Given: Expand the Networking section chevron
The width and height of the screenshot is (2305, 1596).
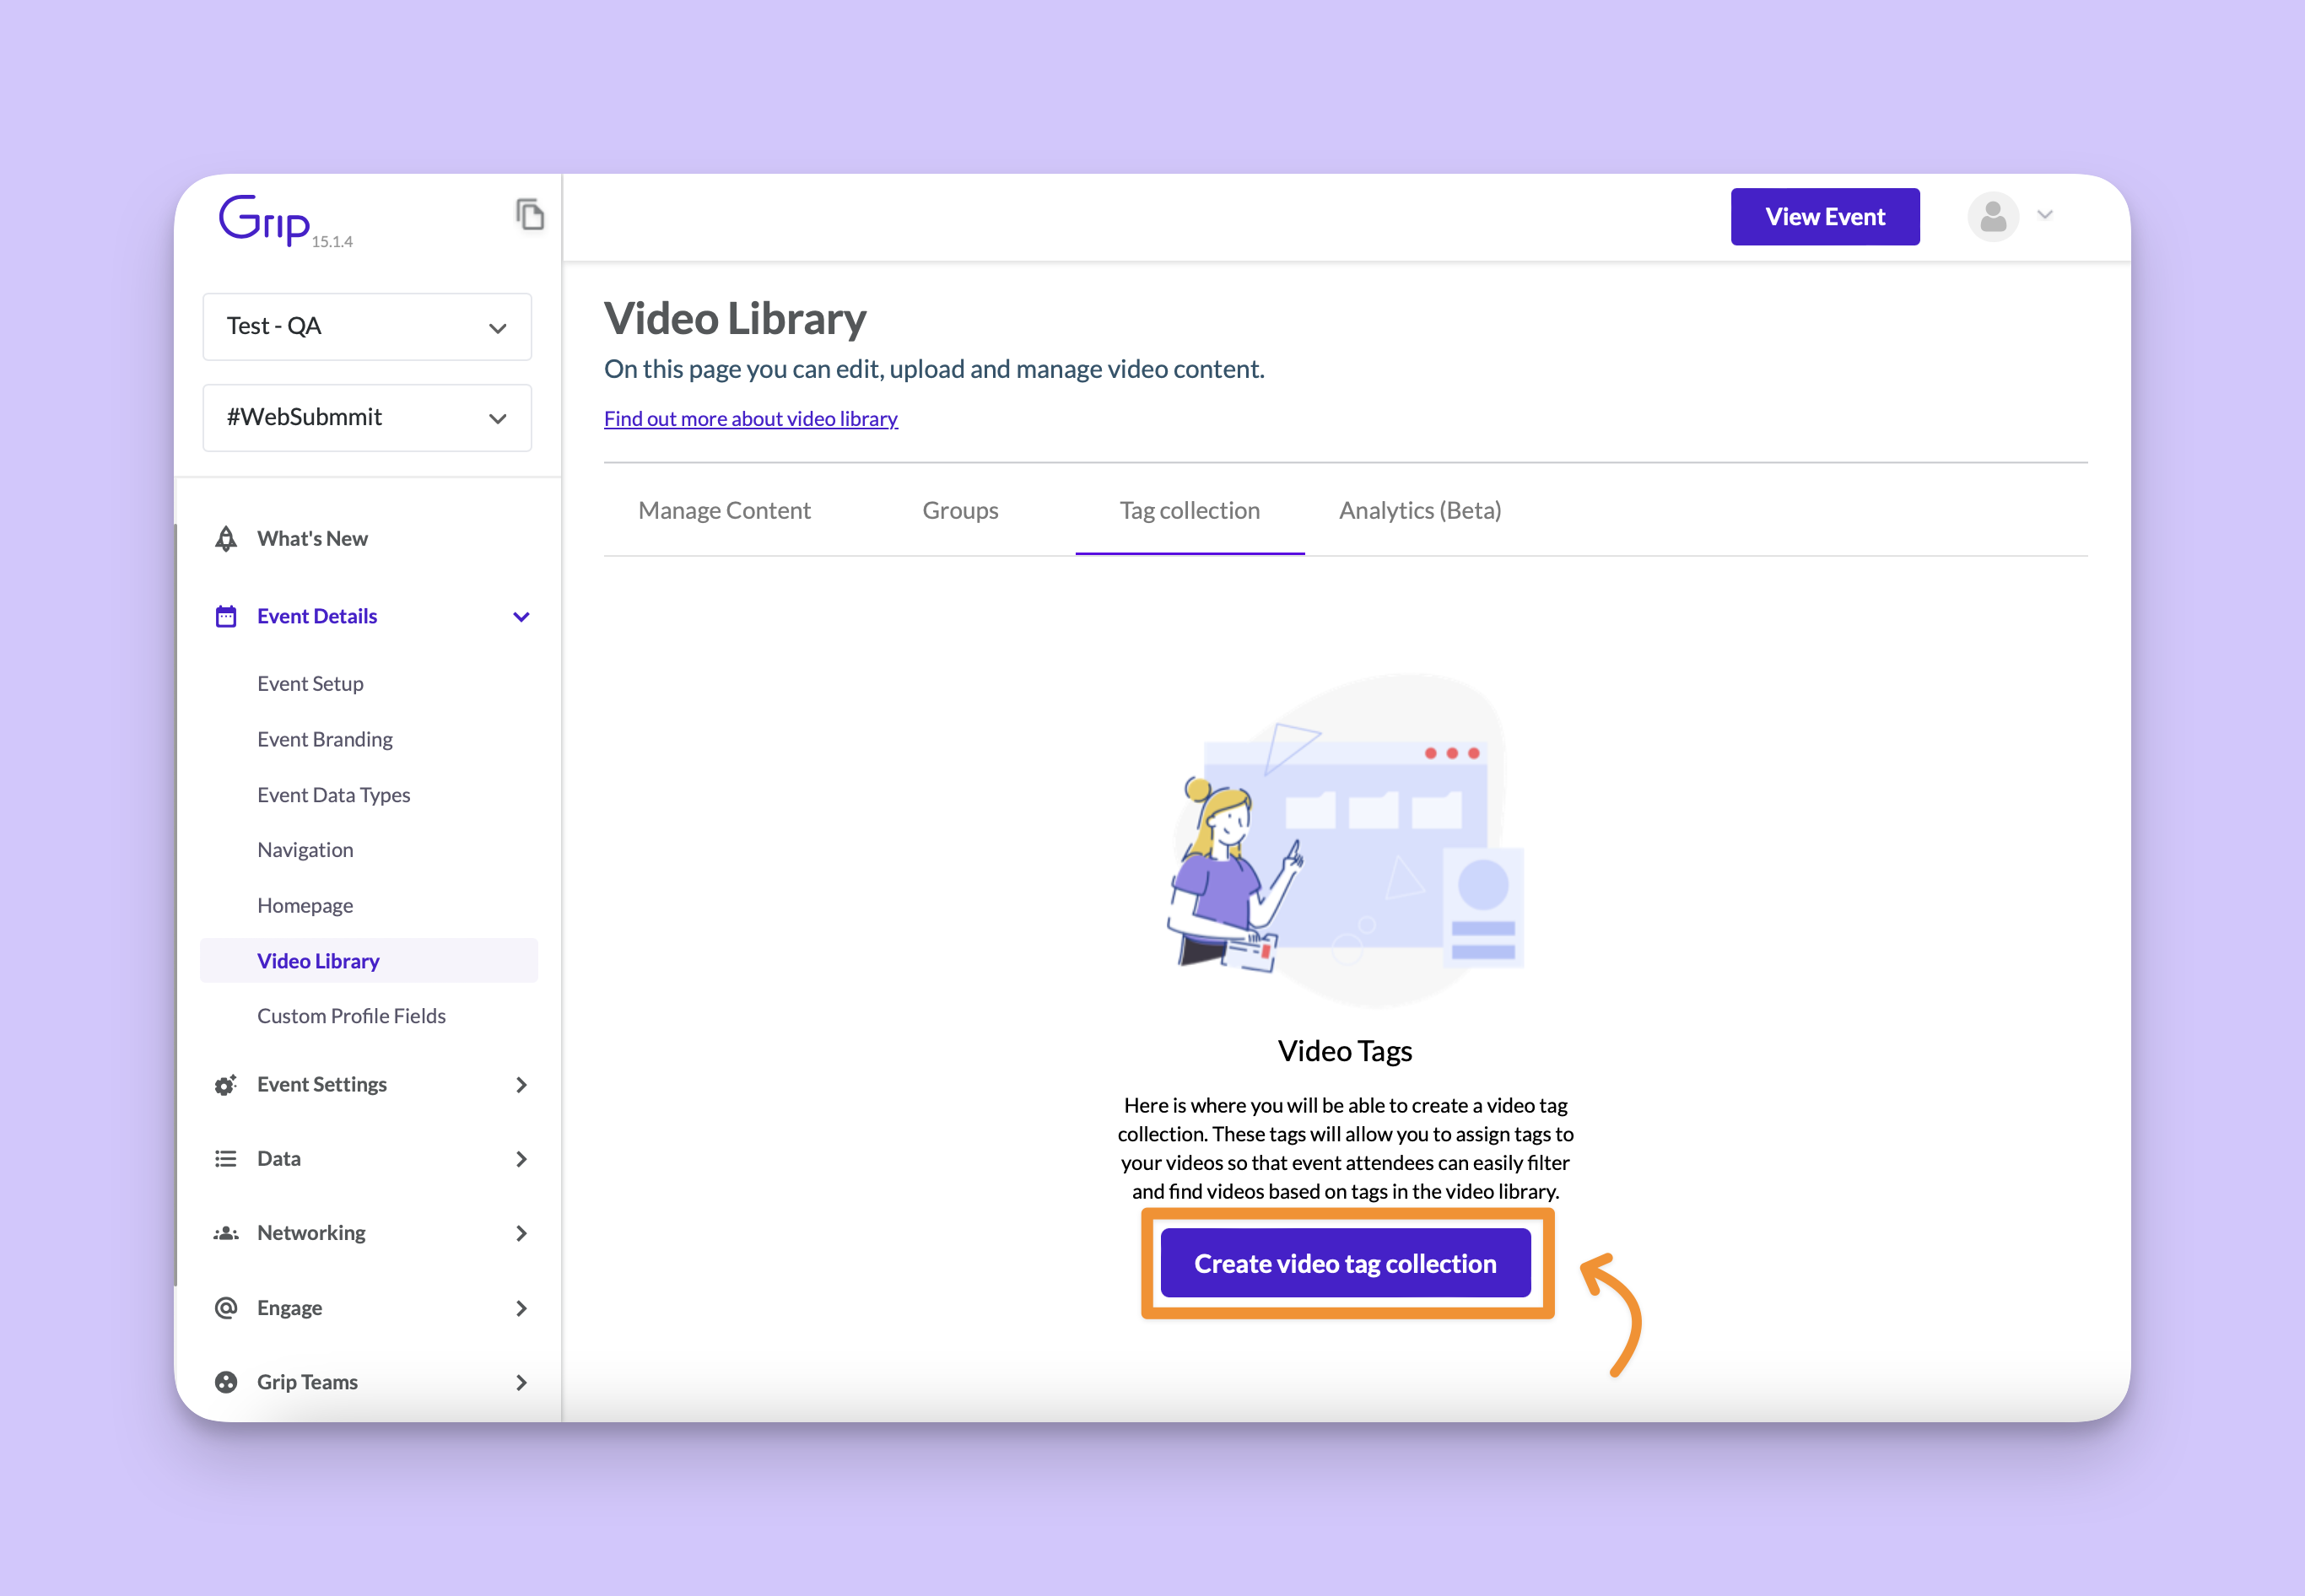Looking at the screenshot, I should 521,1233.
